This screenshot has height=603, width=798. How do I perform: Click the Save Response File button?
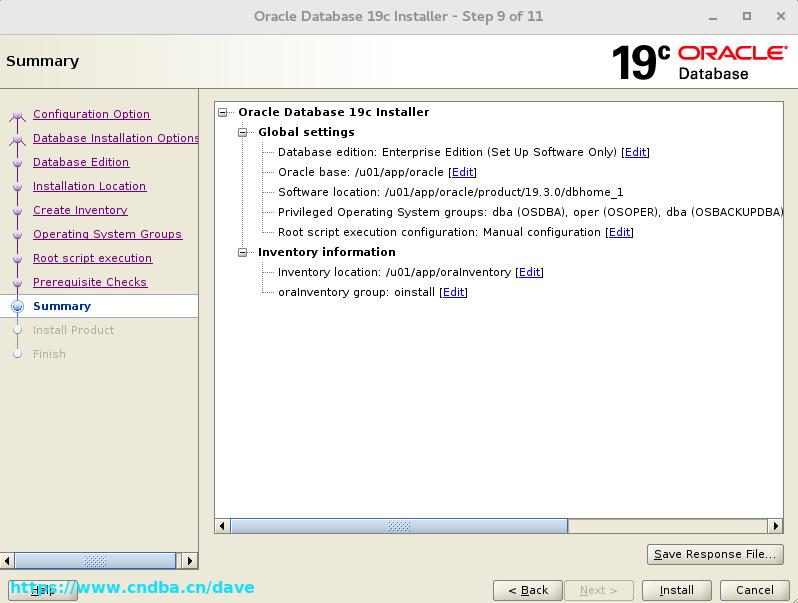[x=715, y=554]
